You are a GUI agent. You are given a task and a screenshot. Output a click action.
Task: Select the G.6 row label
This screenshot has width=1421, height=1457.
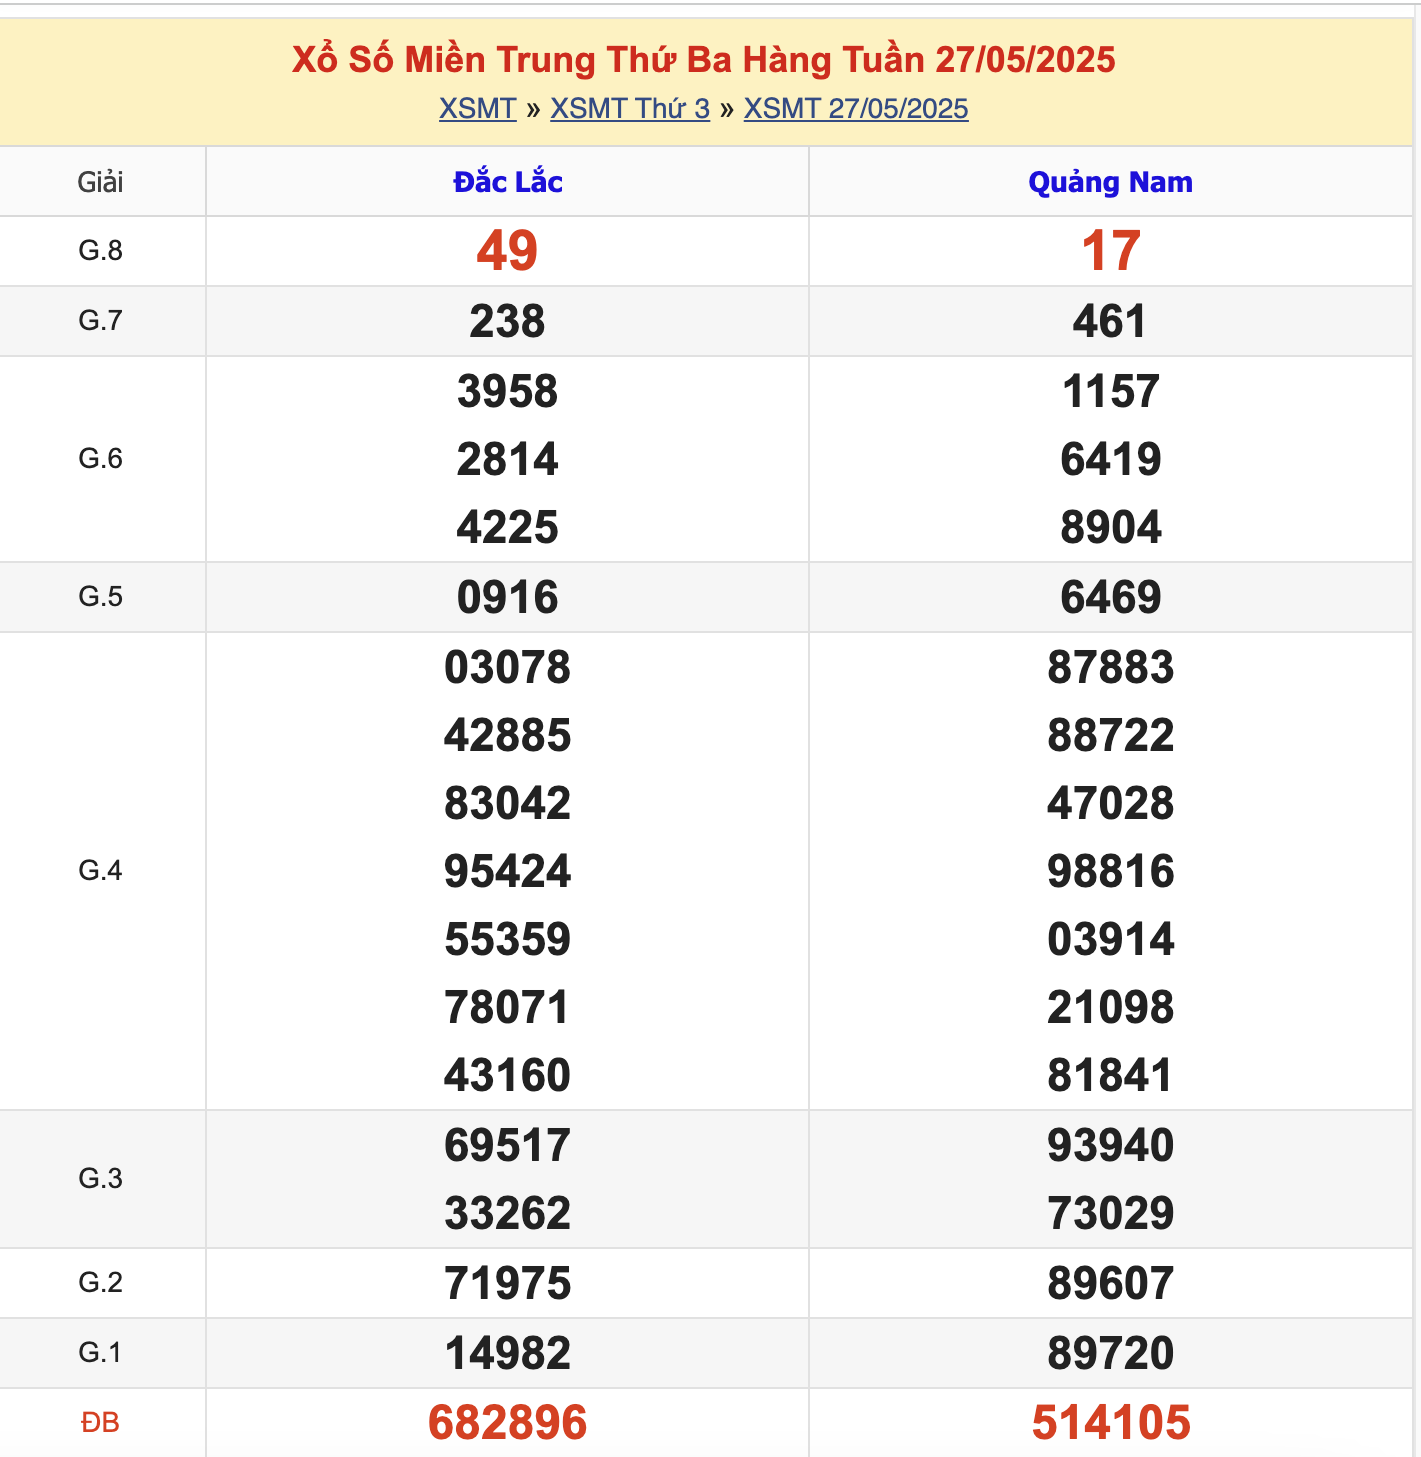pos(101,458)
